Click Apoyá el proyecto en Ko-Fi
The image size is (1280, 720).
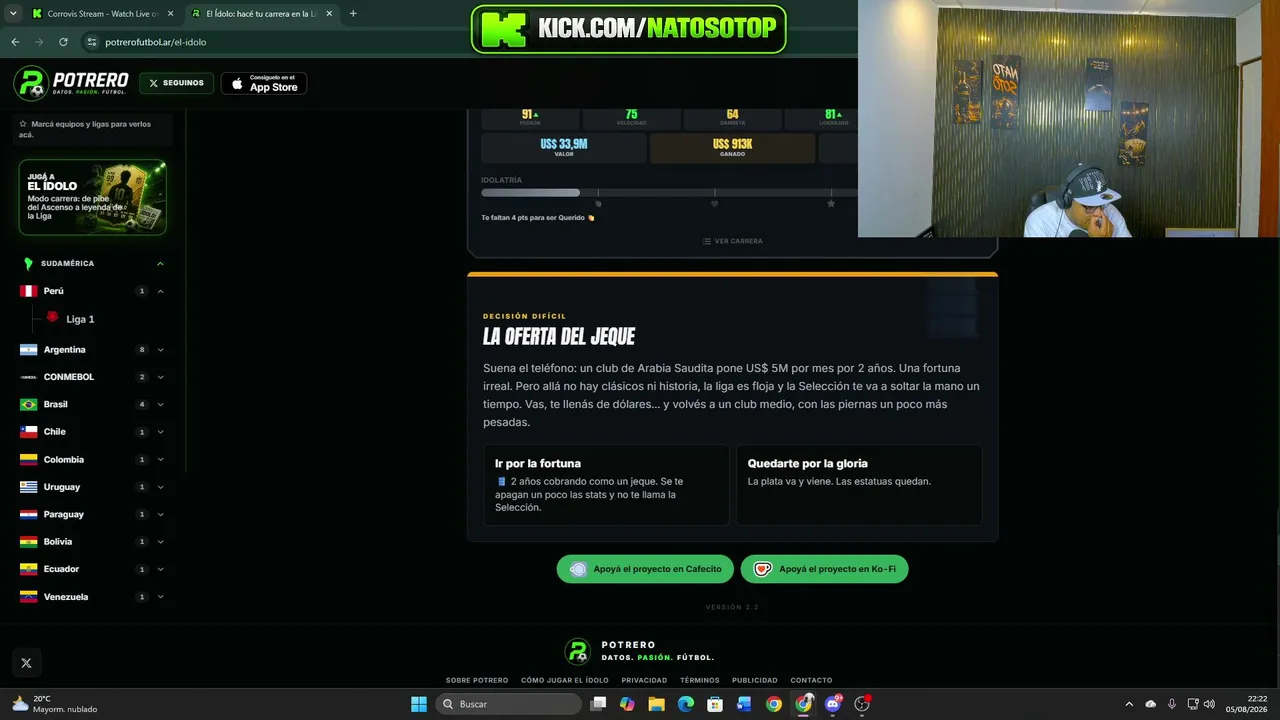pyautogui.click(x=825, y=569)
